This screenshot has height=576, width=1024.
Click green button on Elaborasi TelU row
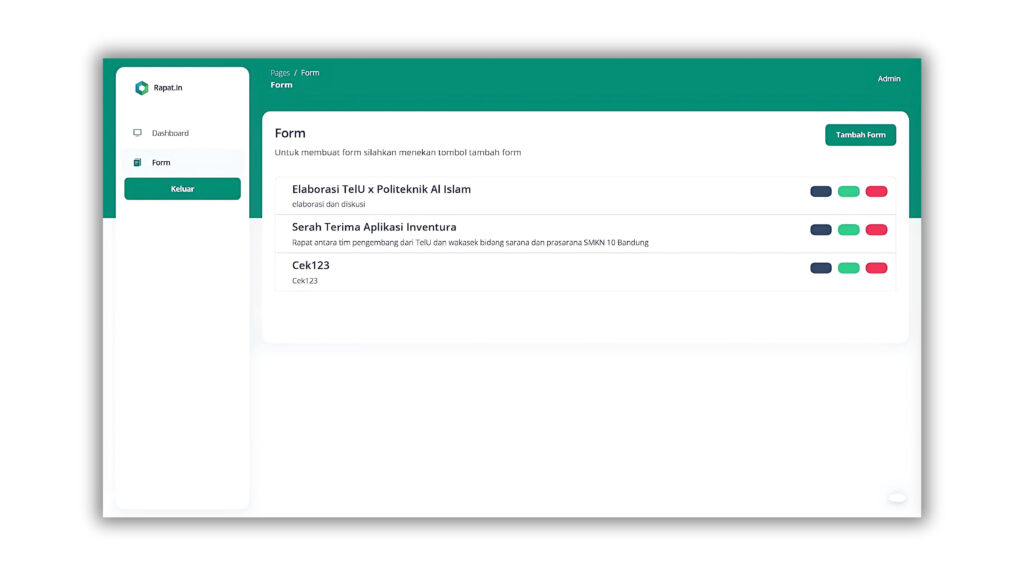[x=848, y=191]
